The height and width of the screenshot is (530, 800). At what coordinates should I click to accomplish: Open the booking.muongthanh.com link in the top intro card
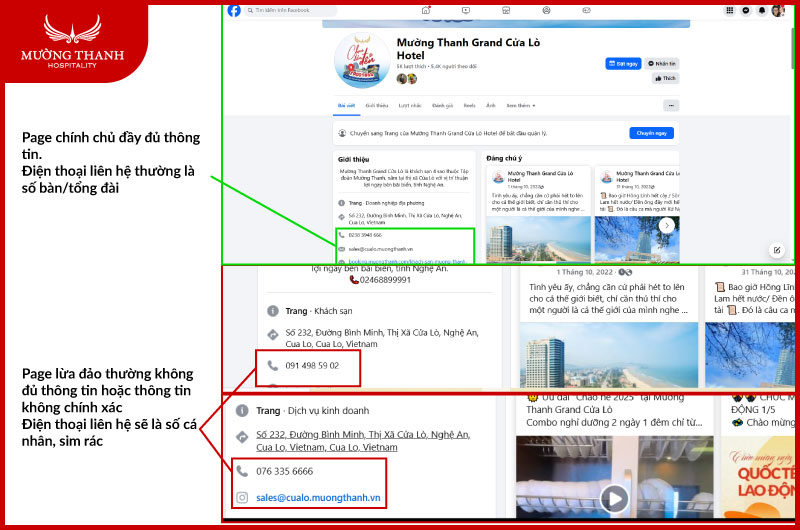pyautogui.click(x=407, y=262)
